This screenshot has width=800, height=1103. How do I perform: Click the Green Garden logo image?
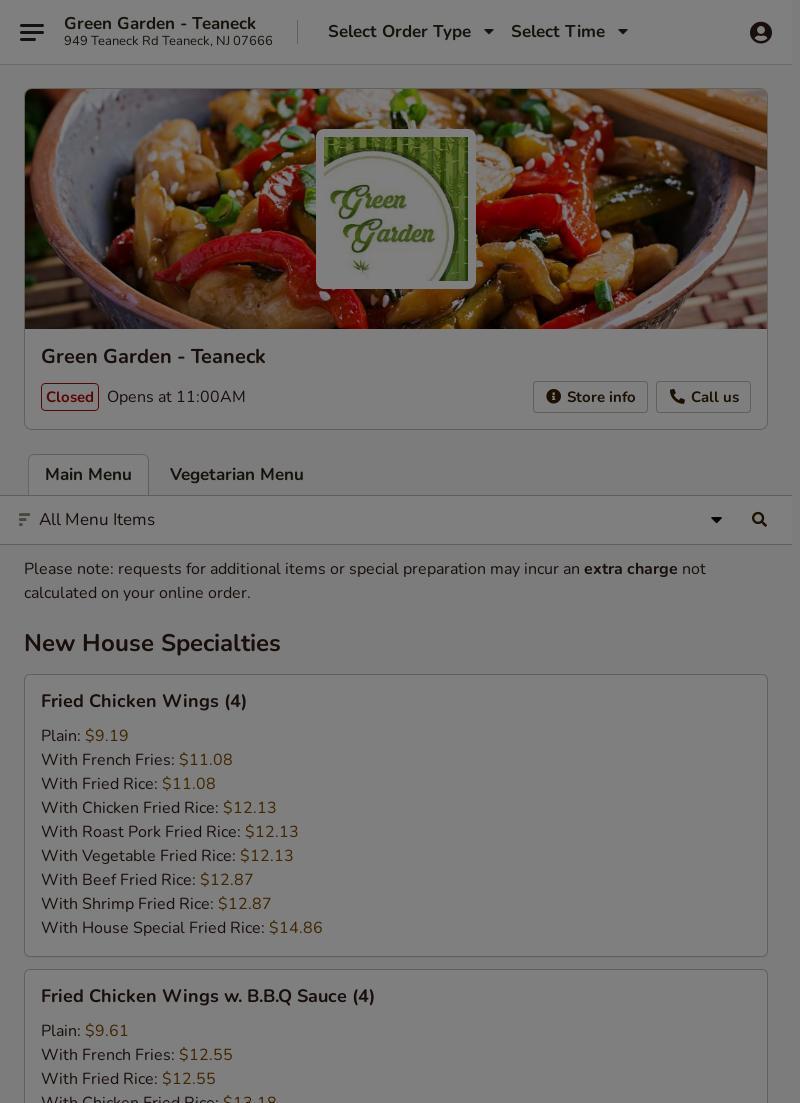(395, 209)
